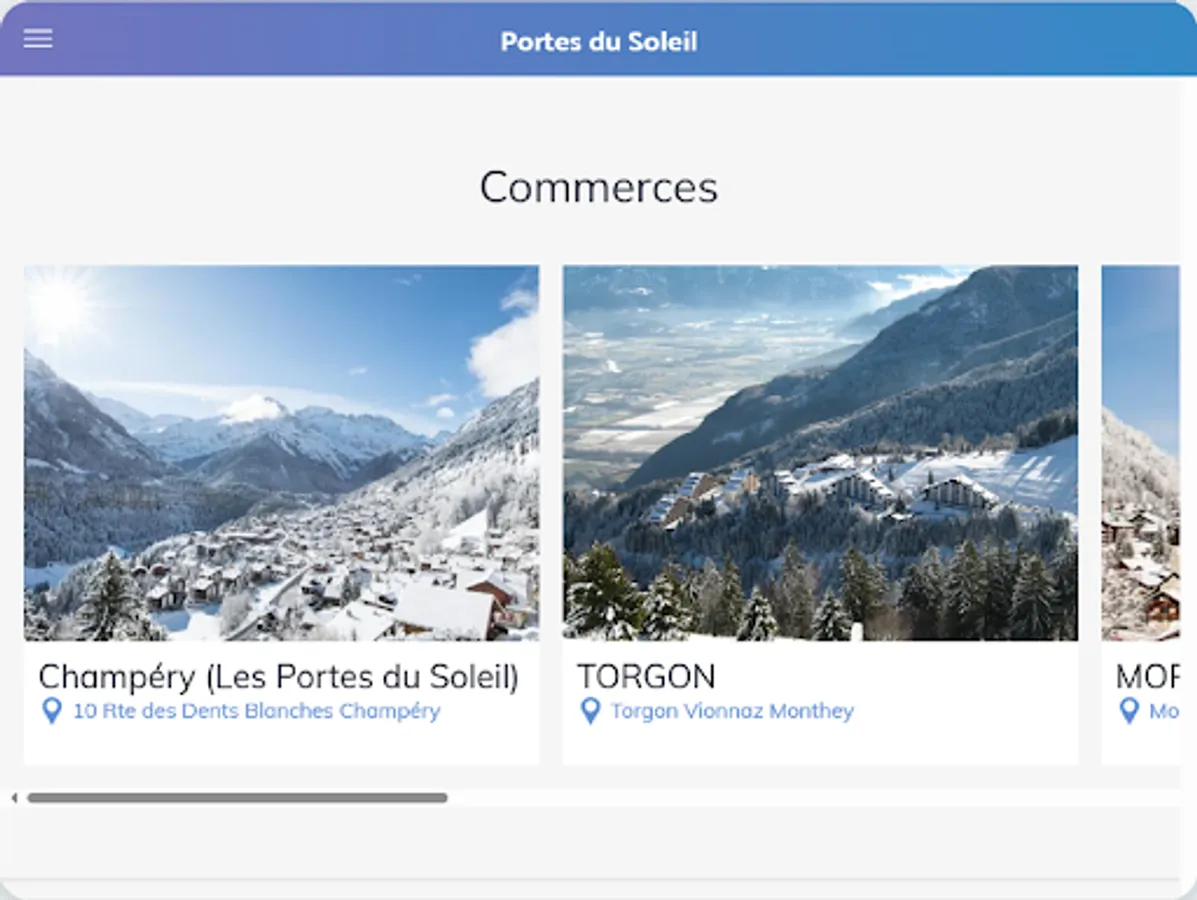Click the Champéry (Les Portes du Soleil) title text
Image resolution: width=1197 pixels, height=900 pixels.
click(279, 676)
